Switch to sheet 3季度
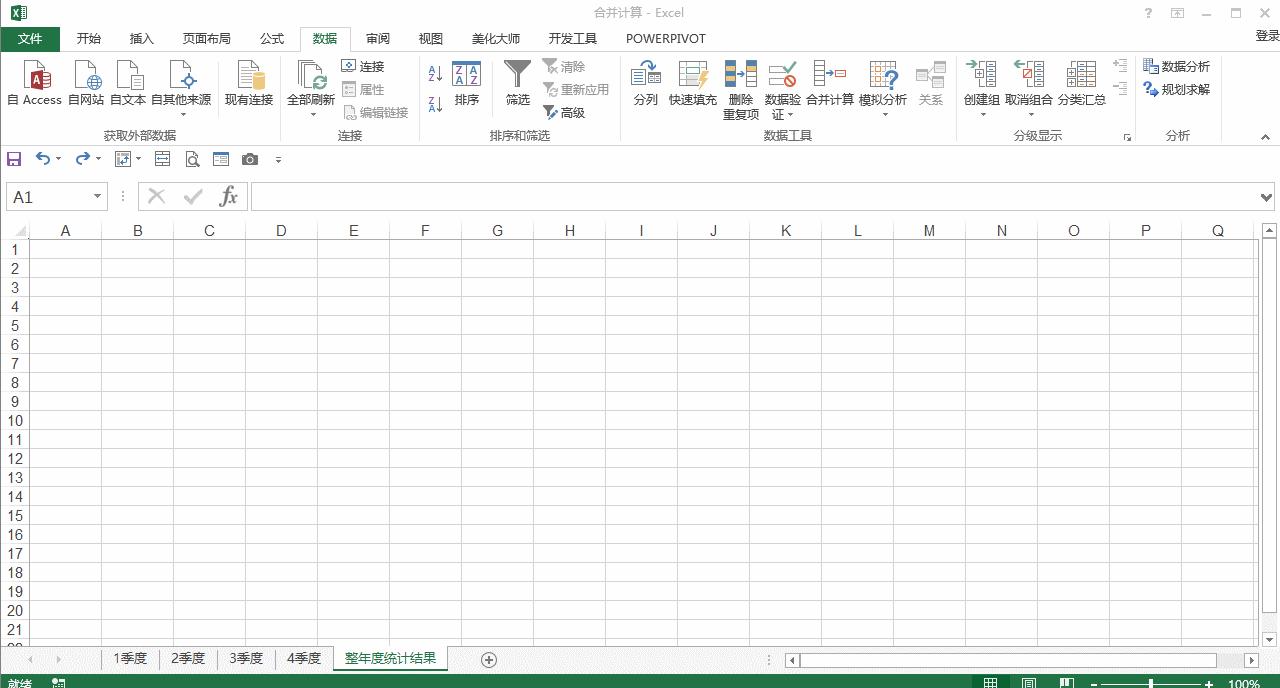 (246, 658)
